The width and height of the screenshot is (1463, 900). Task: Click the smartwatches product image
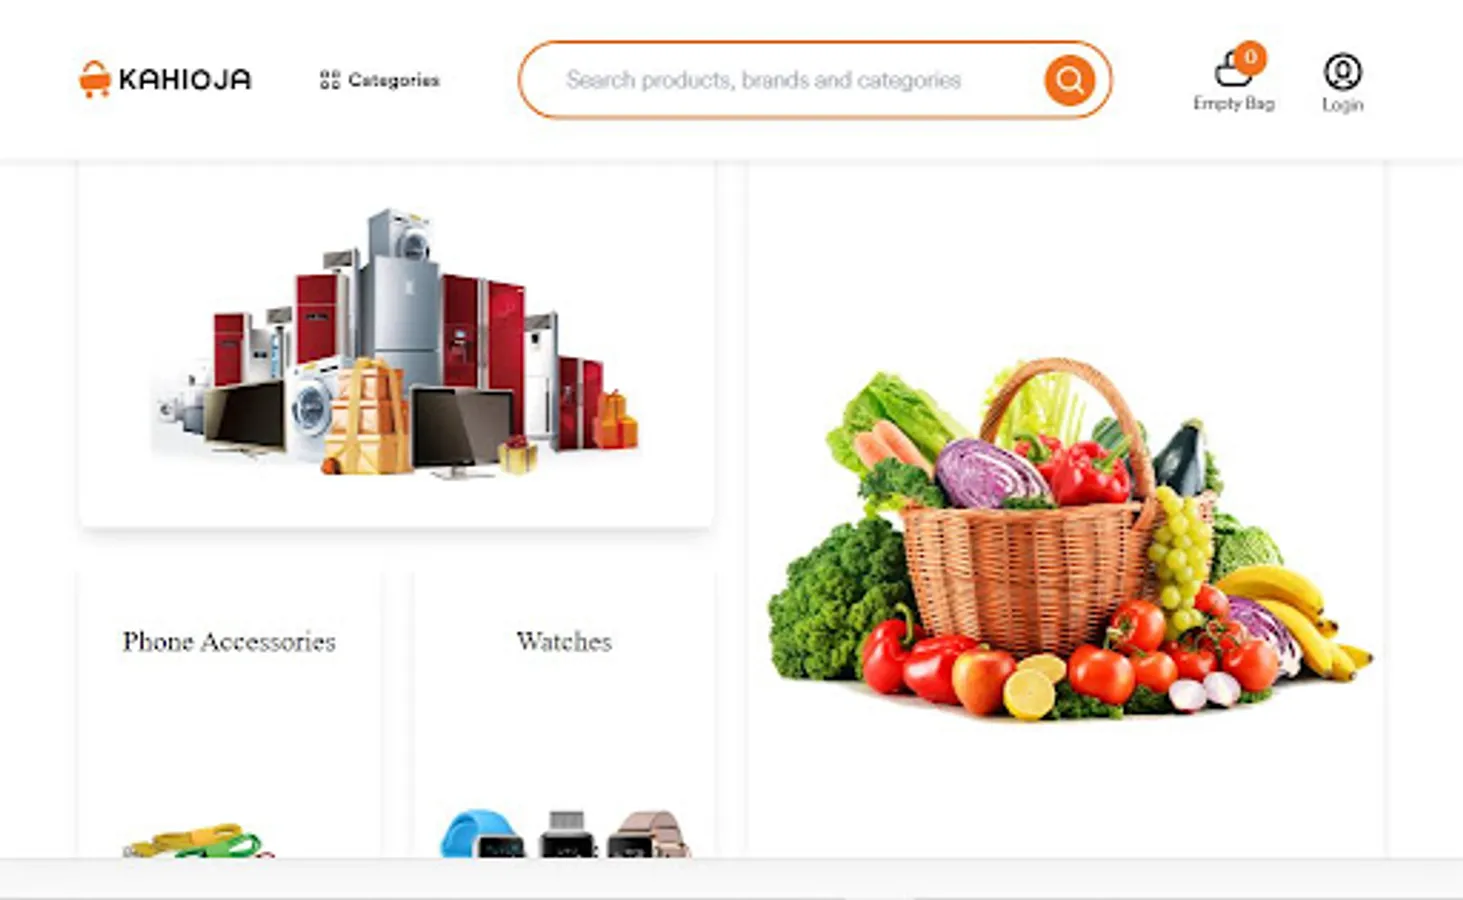[565, 834]
